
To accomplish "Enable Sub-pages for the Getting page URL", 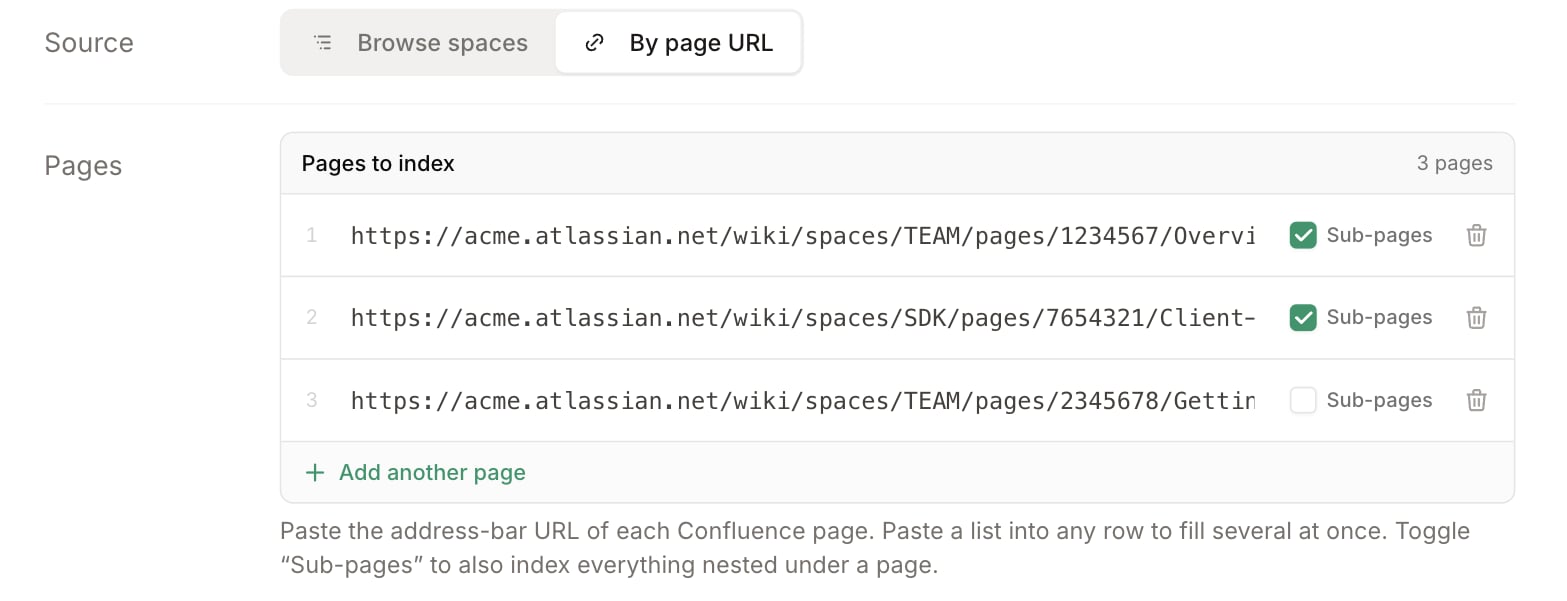I will 1302,400.
